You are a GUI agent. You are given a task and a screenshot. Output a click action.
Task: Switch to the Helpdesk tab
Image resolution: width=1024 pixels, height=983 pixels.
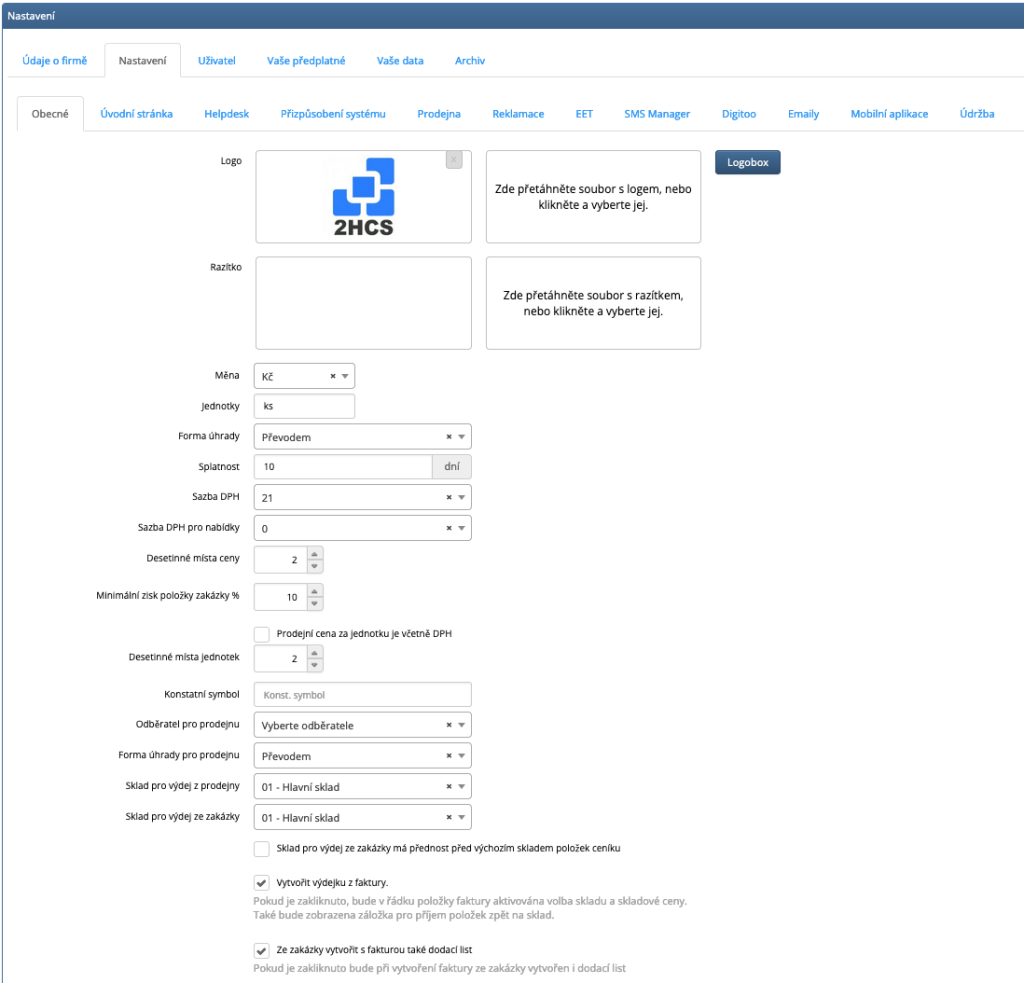[226, 114]
